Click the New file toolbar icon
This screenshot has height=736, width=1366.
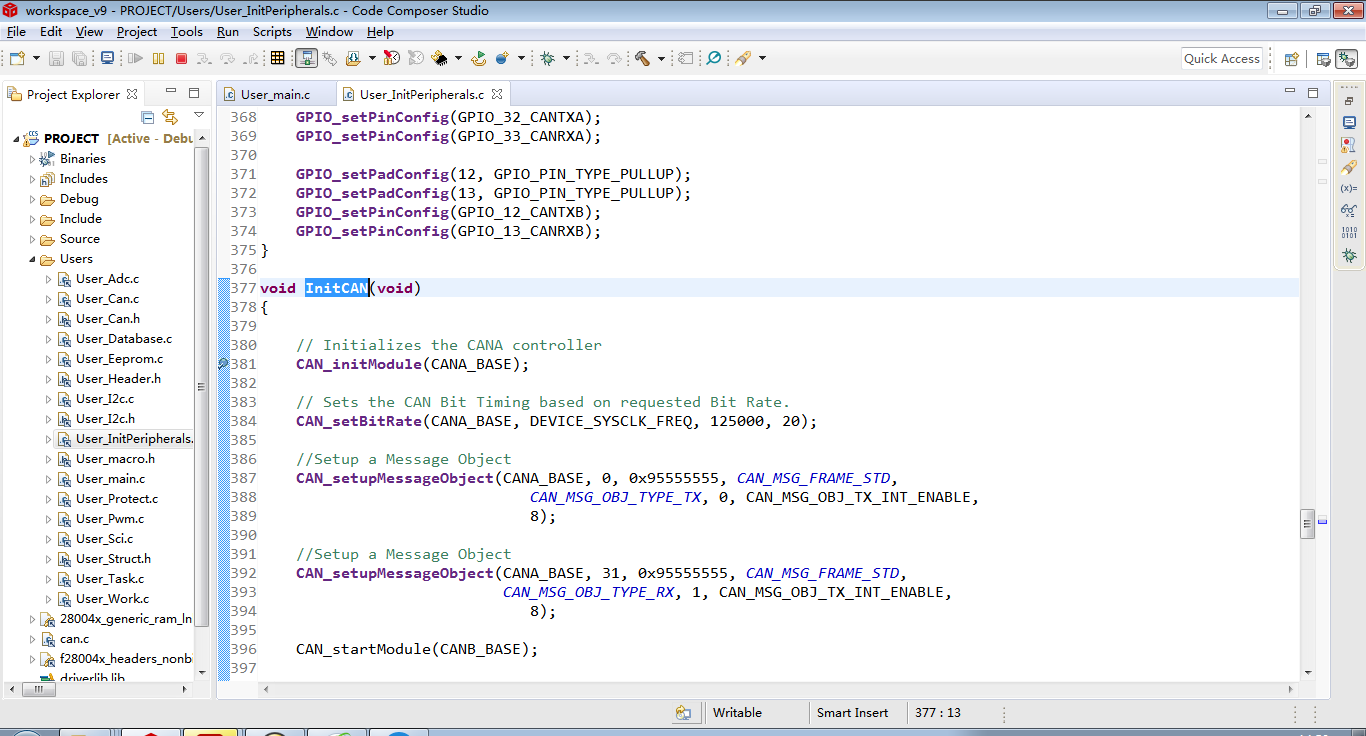click(16, 58)
